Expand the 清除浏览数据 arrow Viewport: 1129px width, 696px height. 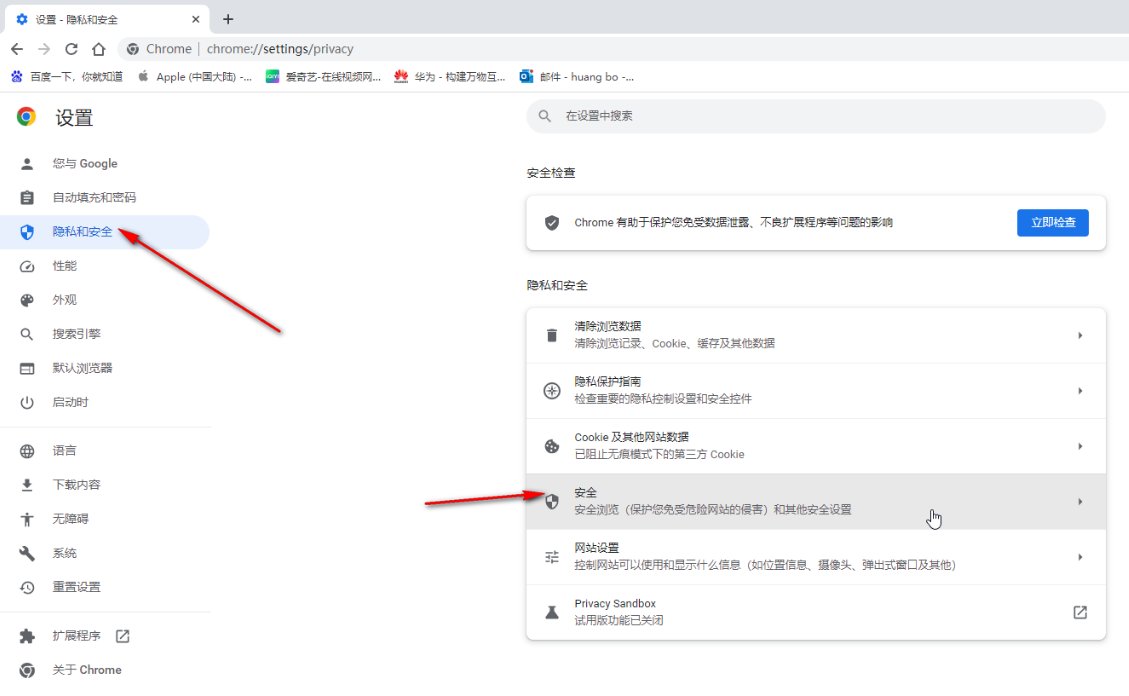[x=1080, y=335]
